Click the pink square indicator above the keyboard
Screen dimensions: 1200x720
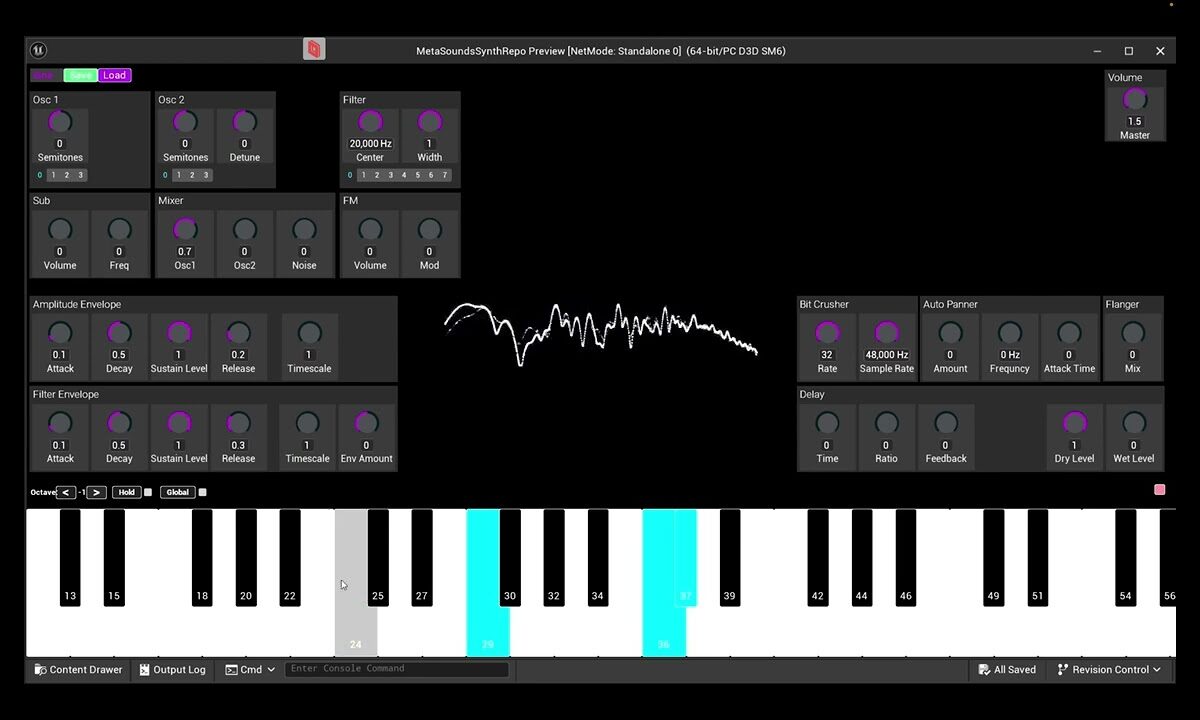[1160, 490]
